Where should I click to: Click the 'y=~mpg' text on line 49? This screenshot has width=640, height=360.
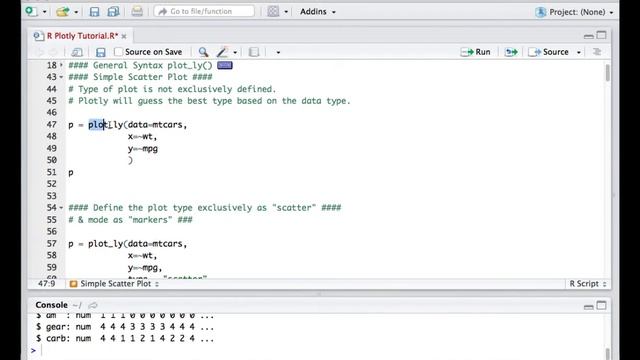coord(143,149)
